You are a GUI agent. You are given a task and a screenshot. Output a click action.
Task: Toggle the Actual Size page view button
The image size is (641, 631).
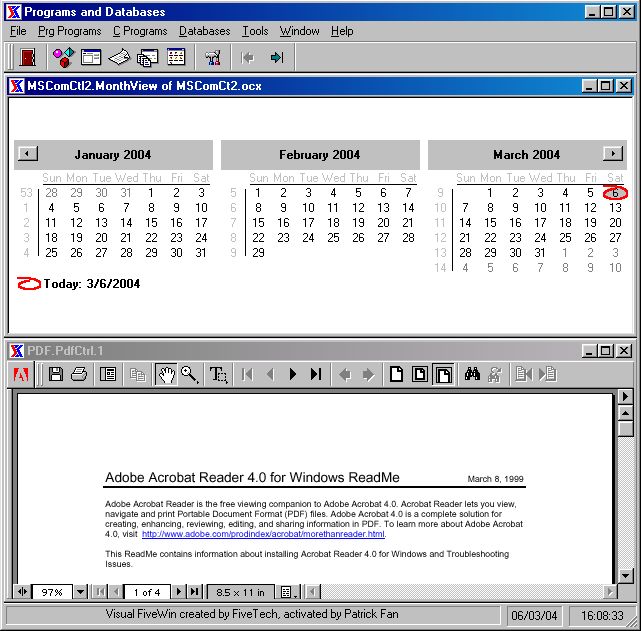[397, 374]
